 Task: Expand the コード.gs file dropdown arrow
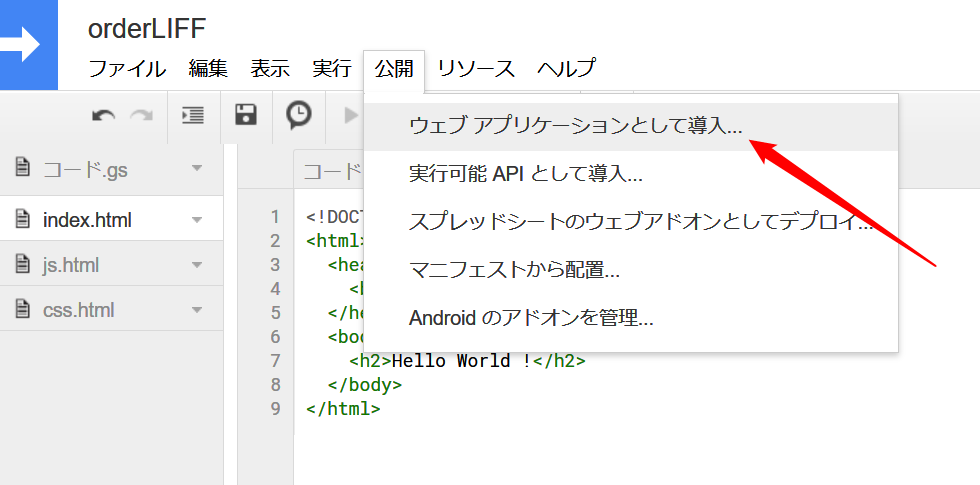coord(196,168)
